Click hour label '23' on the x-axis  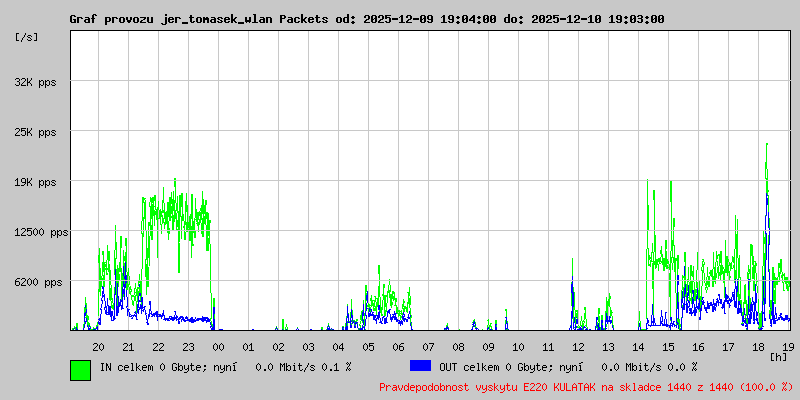189,347
